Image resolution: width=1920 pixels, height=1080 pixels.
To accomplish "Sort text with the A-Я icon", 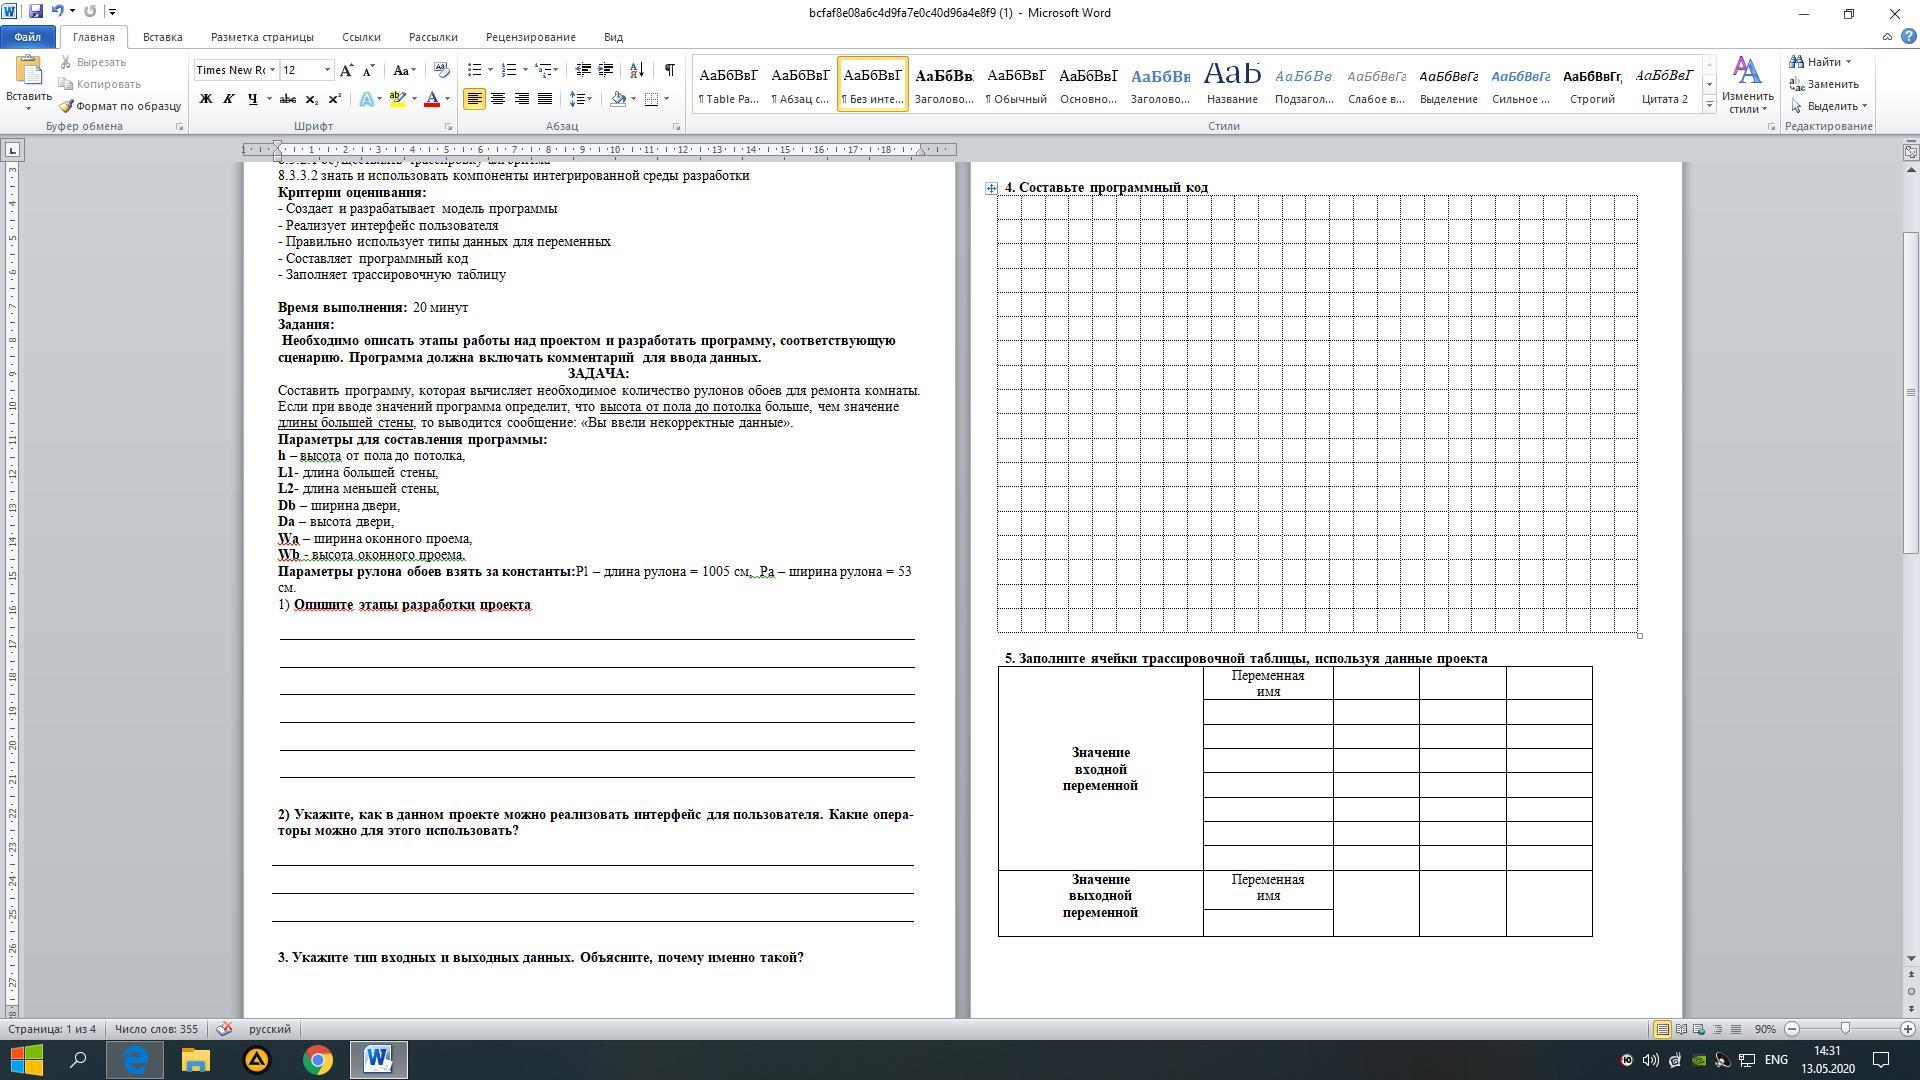I will (637, 70).
